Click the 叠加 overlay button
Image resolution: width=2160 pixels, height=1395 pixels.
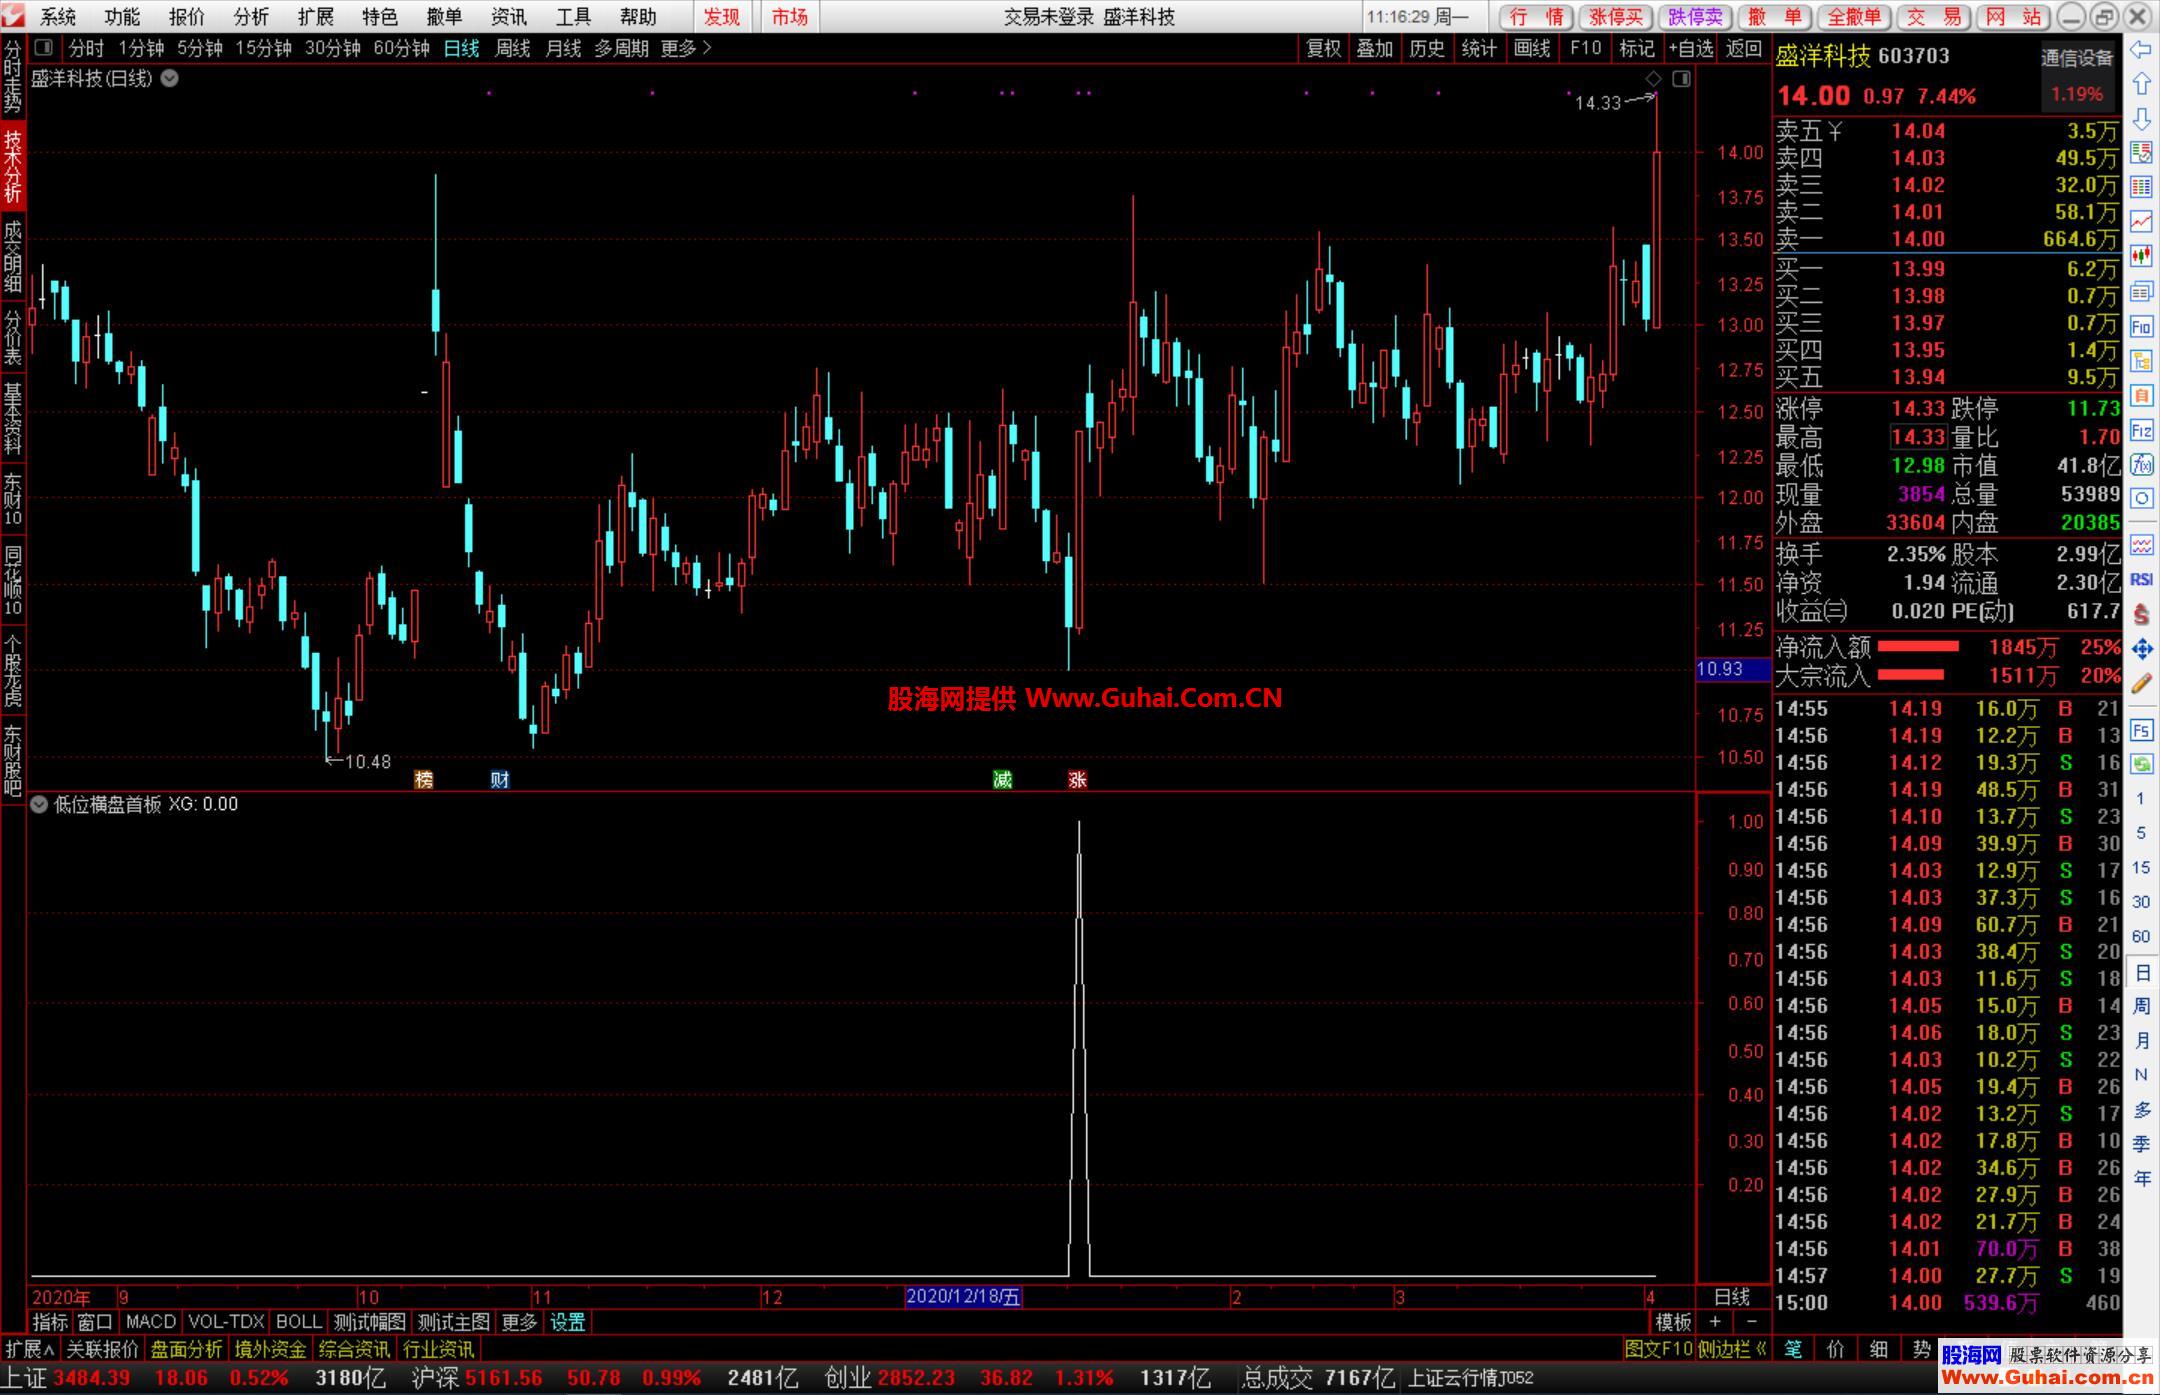(x=1375, y=48)
